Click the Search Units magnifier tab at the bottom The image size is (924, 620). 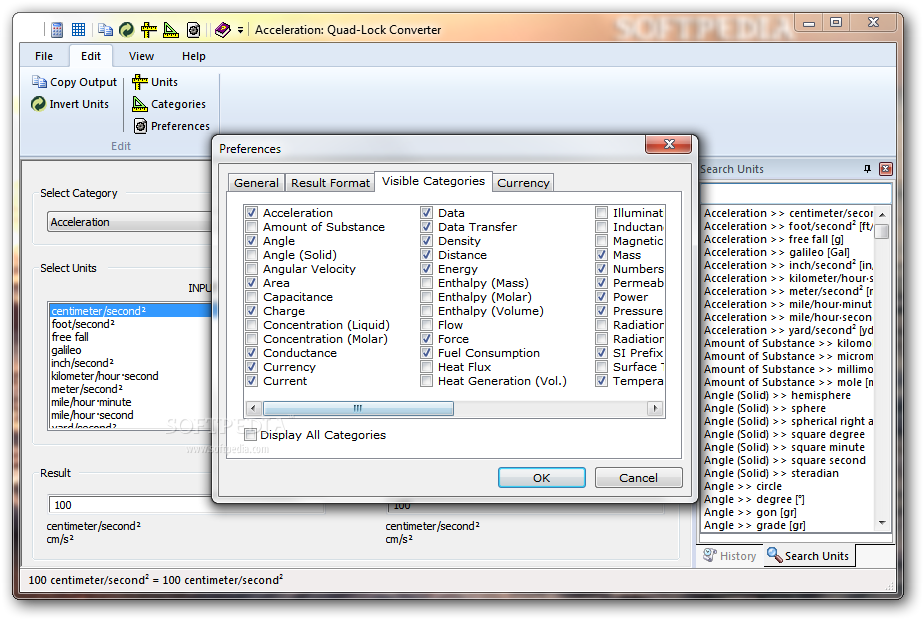click(808, 556)
